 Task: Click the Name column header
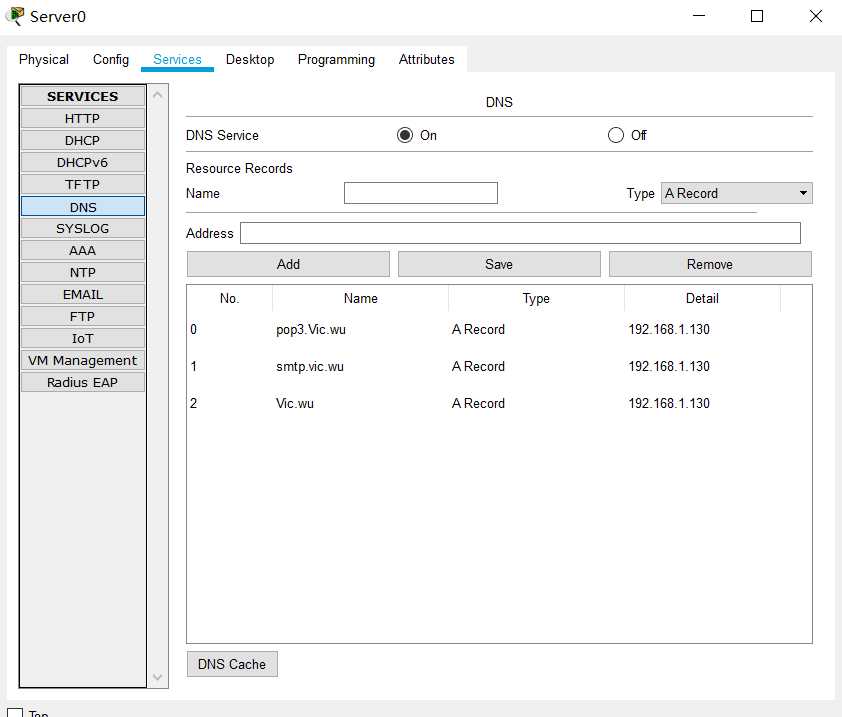[x=361, y=298]
